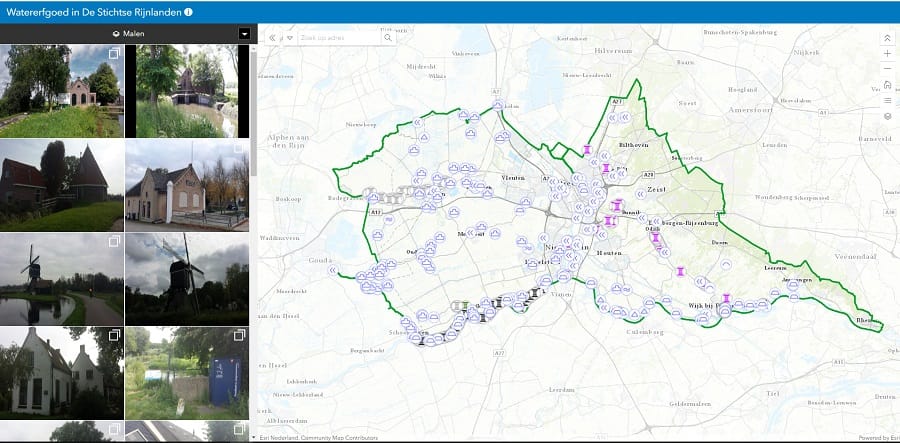Open the dark windmill close-up photo

(187, 279)
